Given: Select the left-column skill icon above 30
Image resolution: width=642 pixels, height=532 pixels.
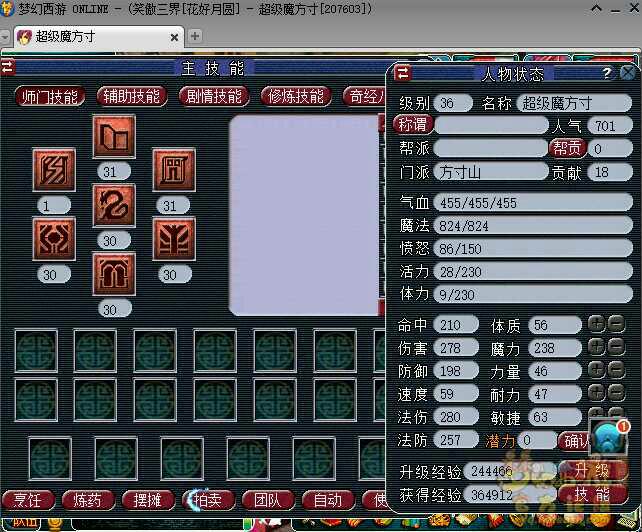Looking at the screenshot, I should [x=54, y=239].
